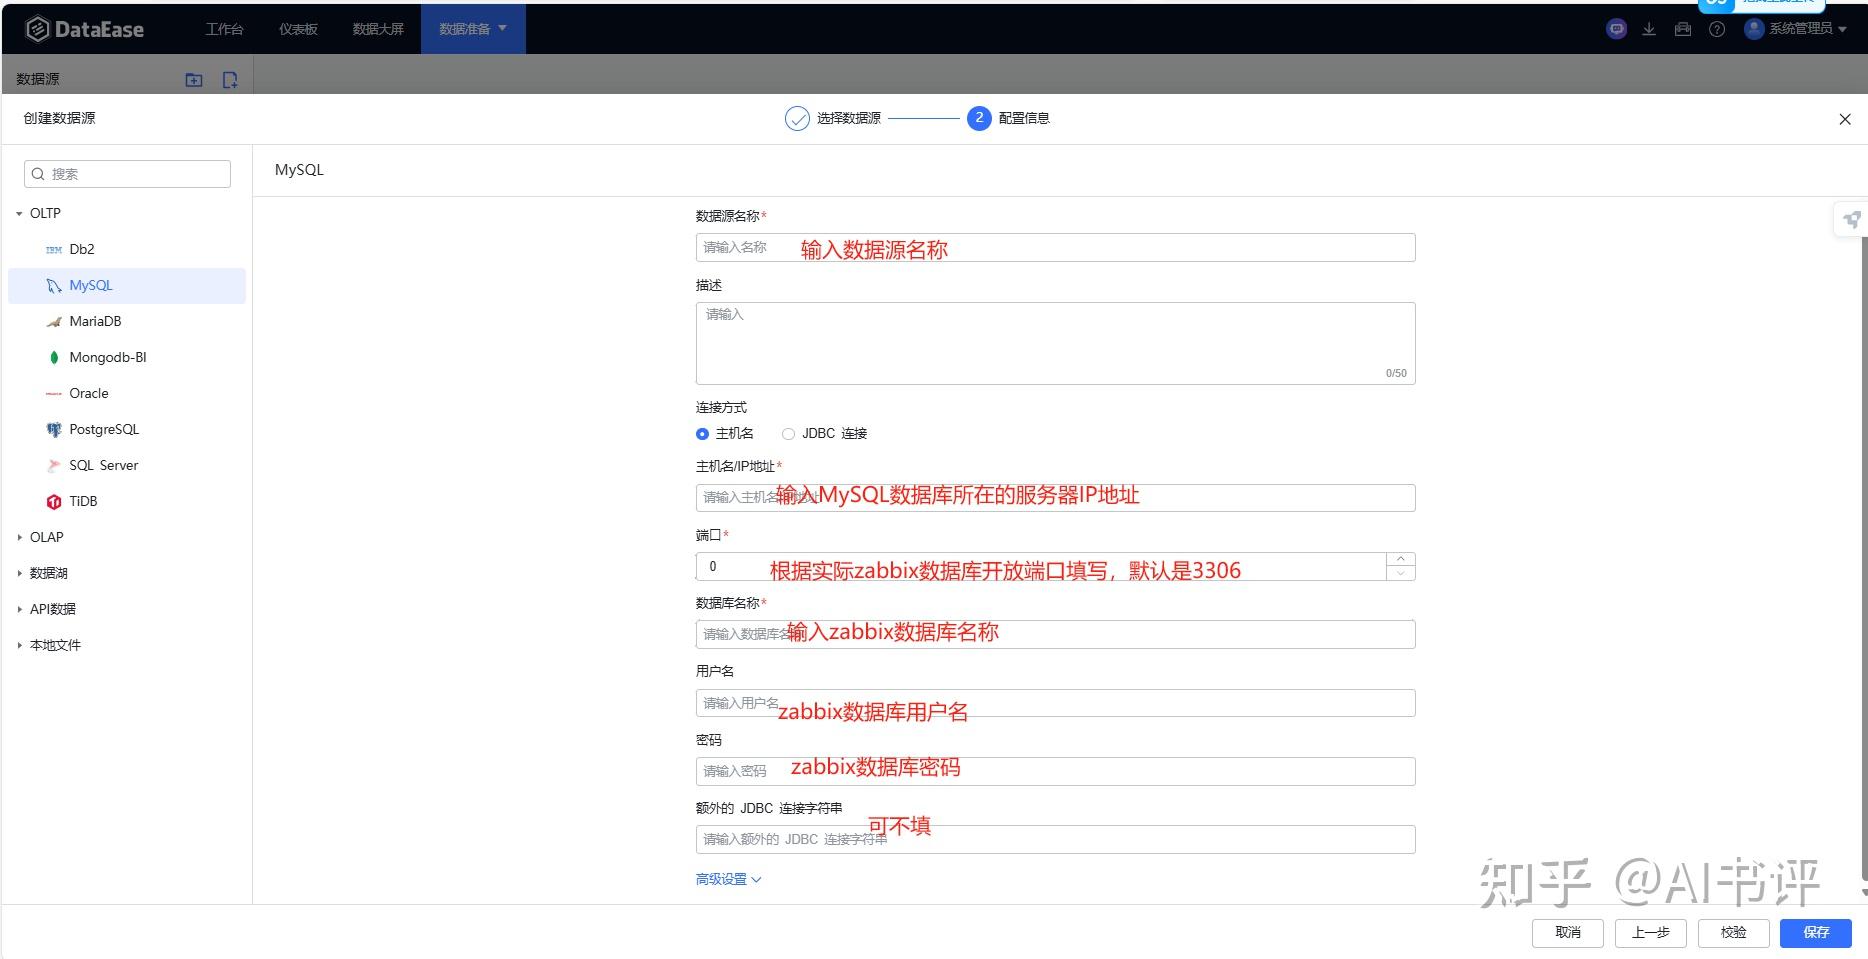The image size is (1868, 959).
Task: Expand the OLAP category in the sidebar
Action: coord(47,537)
